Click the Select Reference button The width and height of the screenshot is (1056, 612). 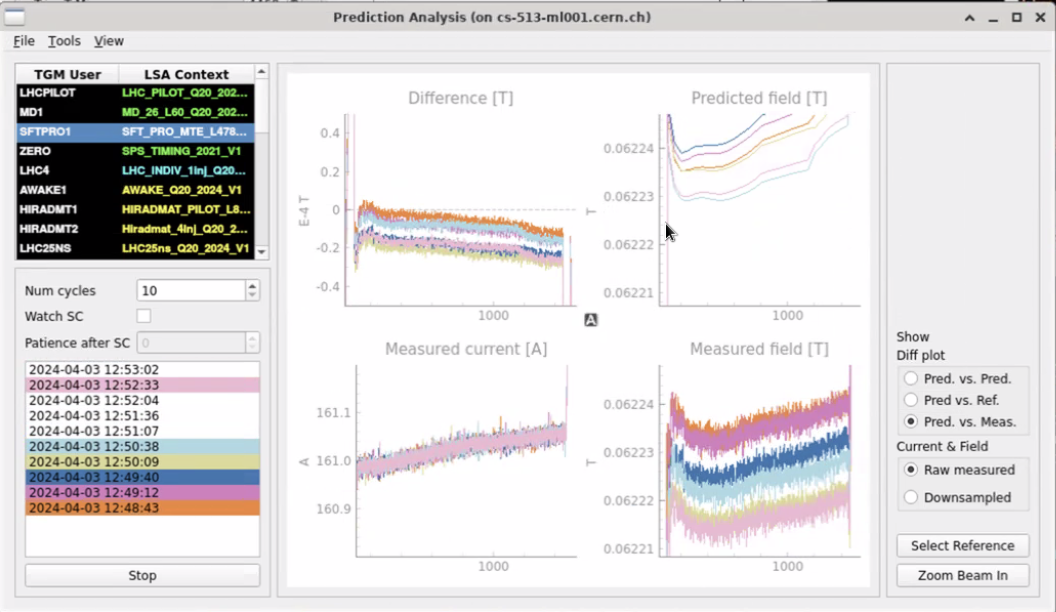tap(962, 545)
